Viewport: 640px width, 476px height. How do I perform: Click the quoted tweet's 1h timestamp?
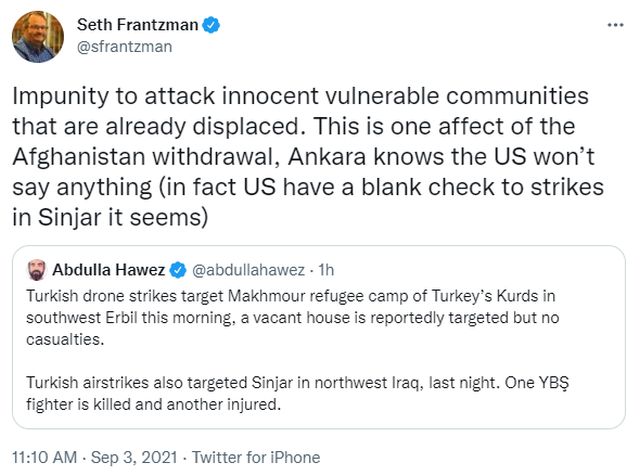click(x=325, y=268)
